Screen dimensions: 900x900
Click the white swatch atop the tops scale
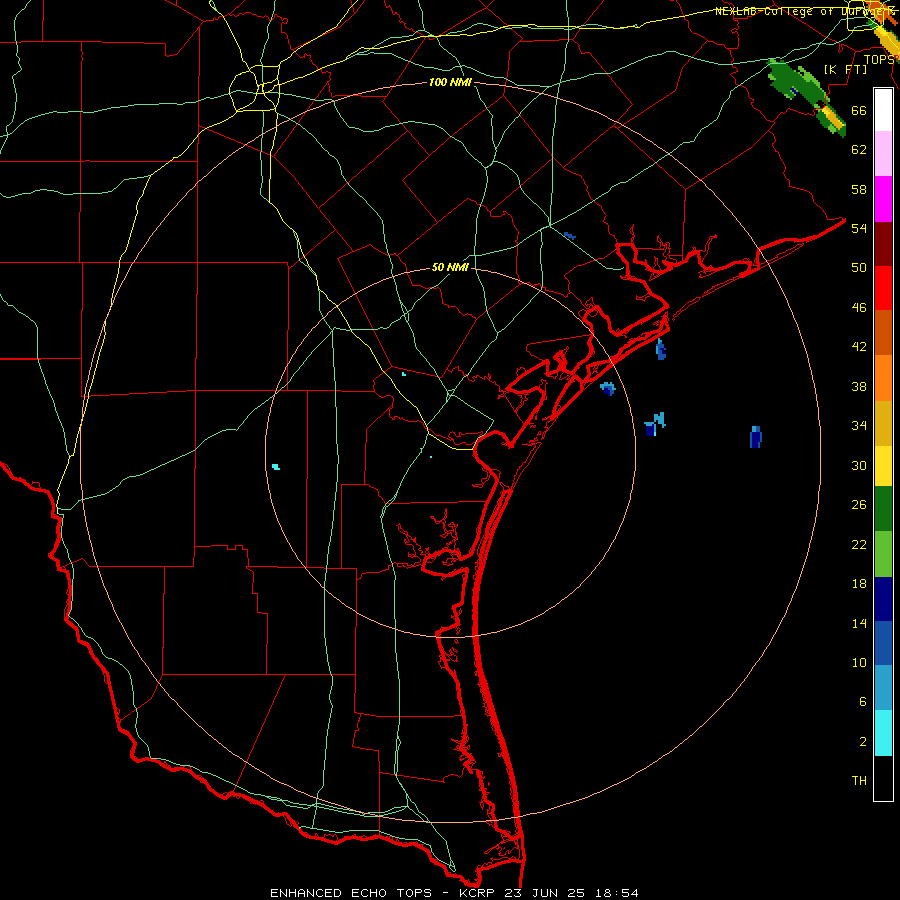883,110
